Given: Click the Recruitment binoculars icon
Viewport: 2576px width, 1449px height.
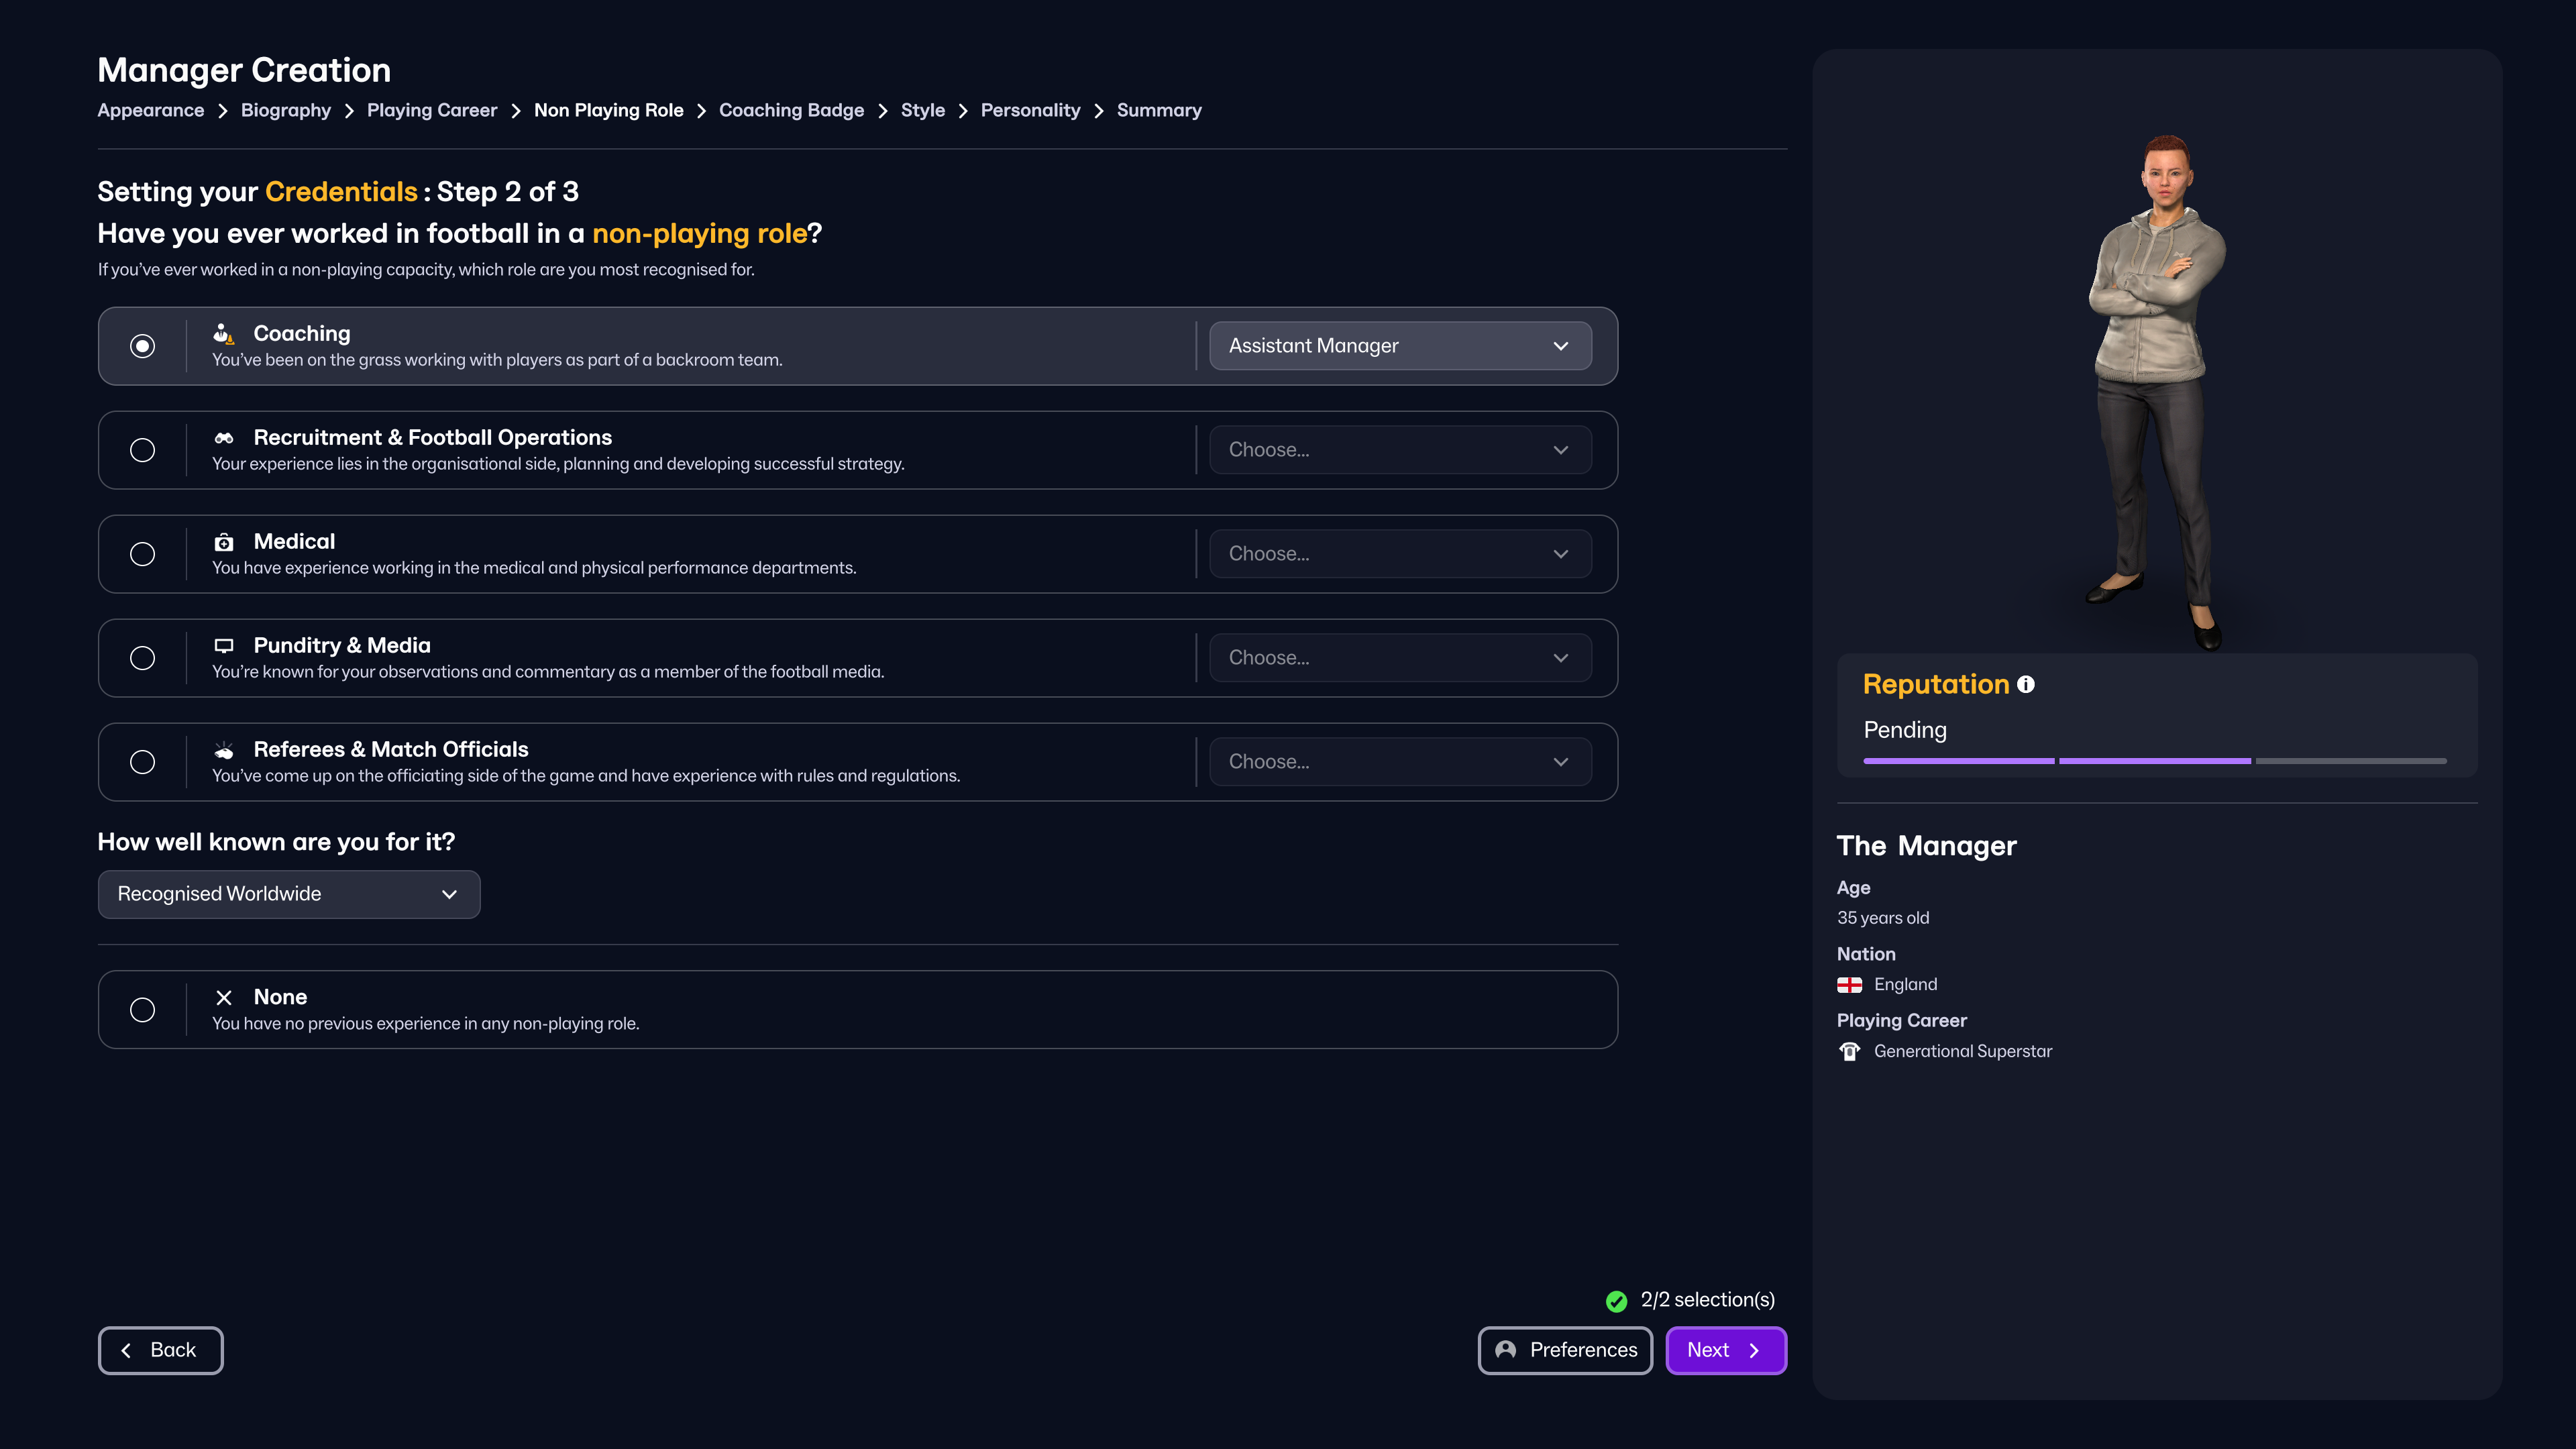Looking at the screenshot, I should 224,438.
